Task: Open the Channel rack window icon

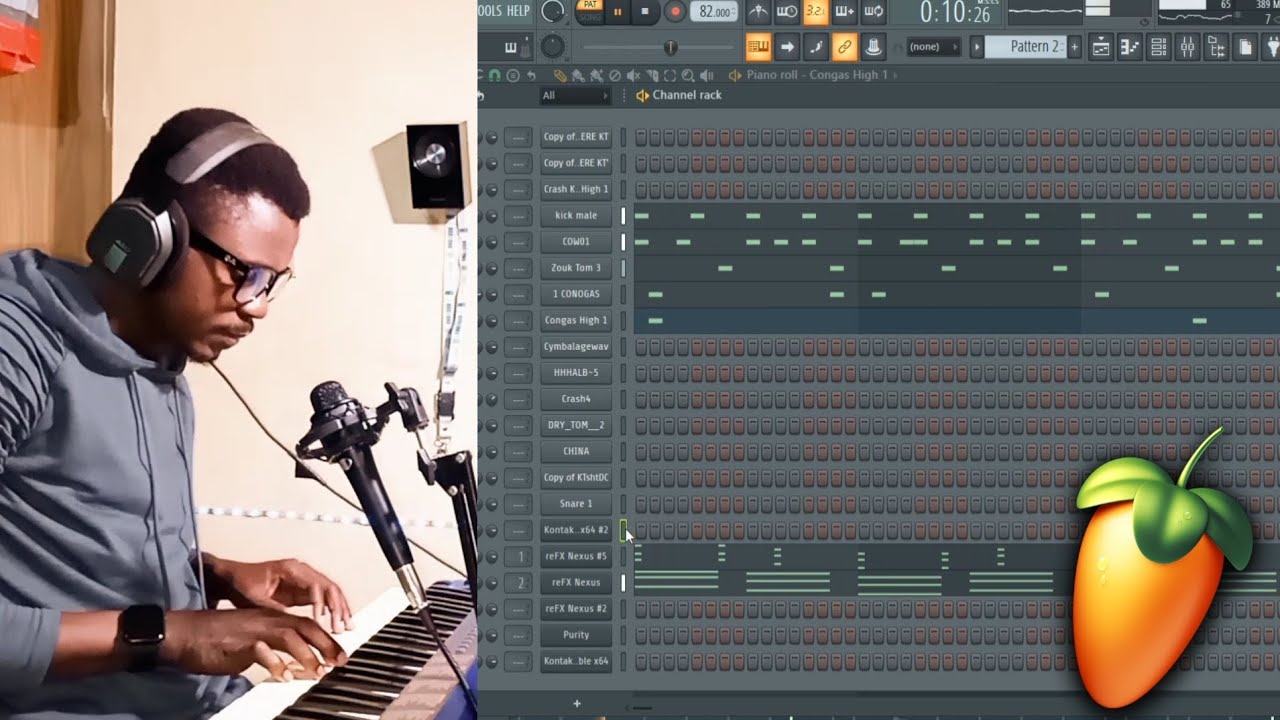Action: point(1159,47)
